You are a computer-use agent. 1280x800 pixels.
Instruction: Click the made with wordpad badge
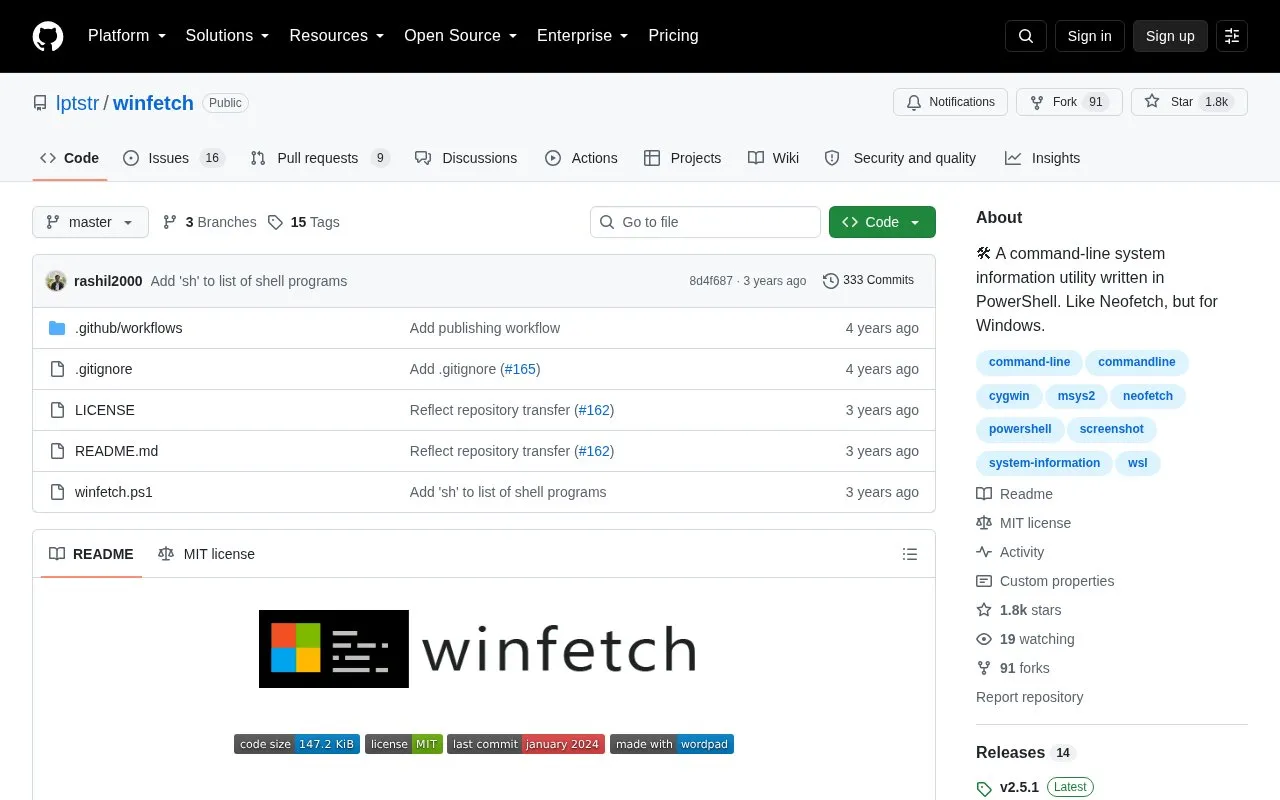coord(672,744)
